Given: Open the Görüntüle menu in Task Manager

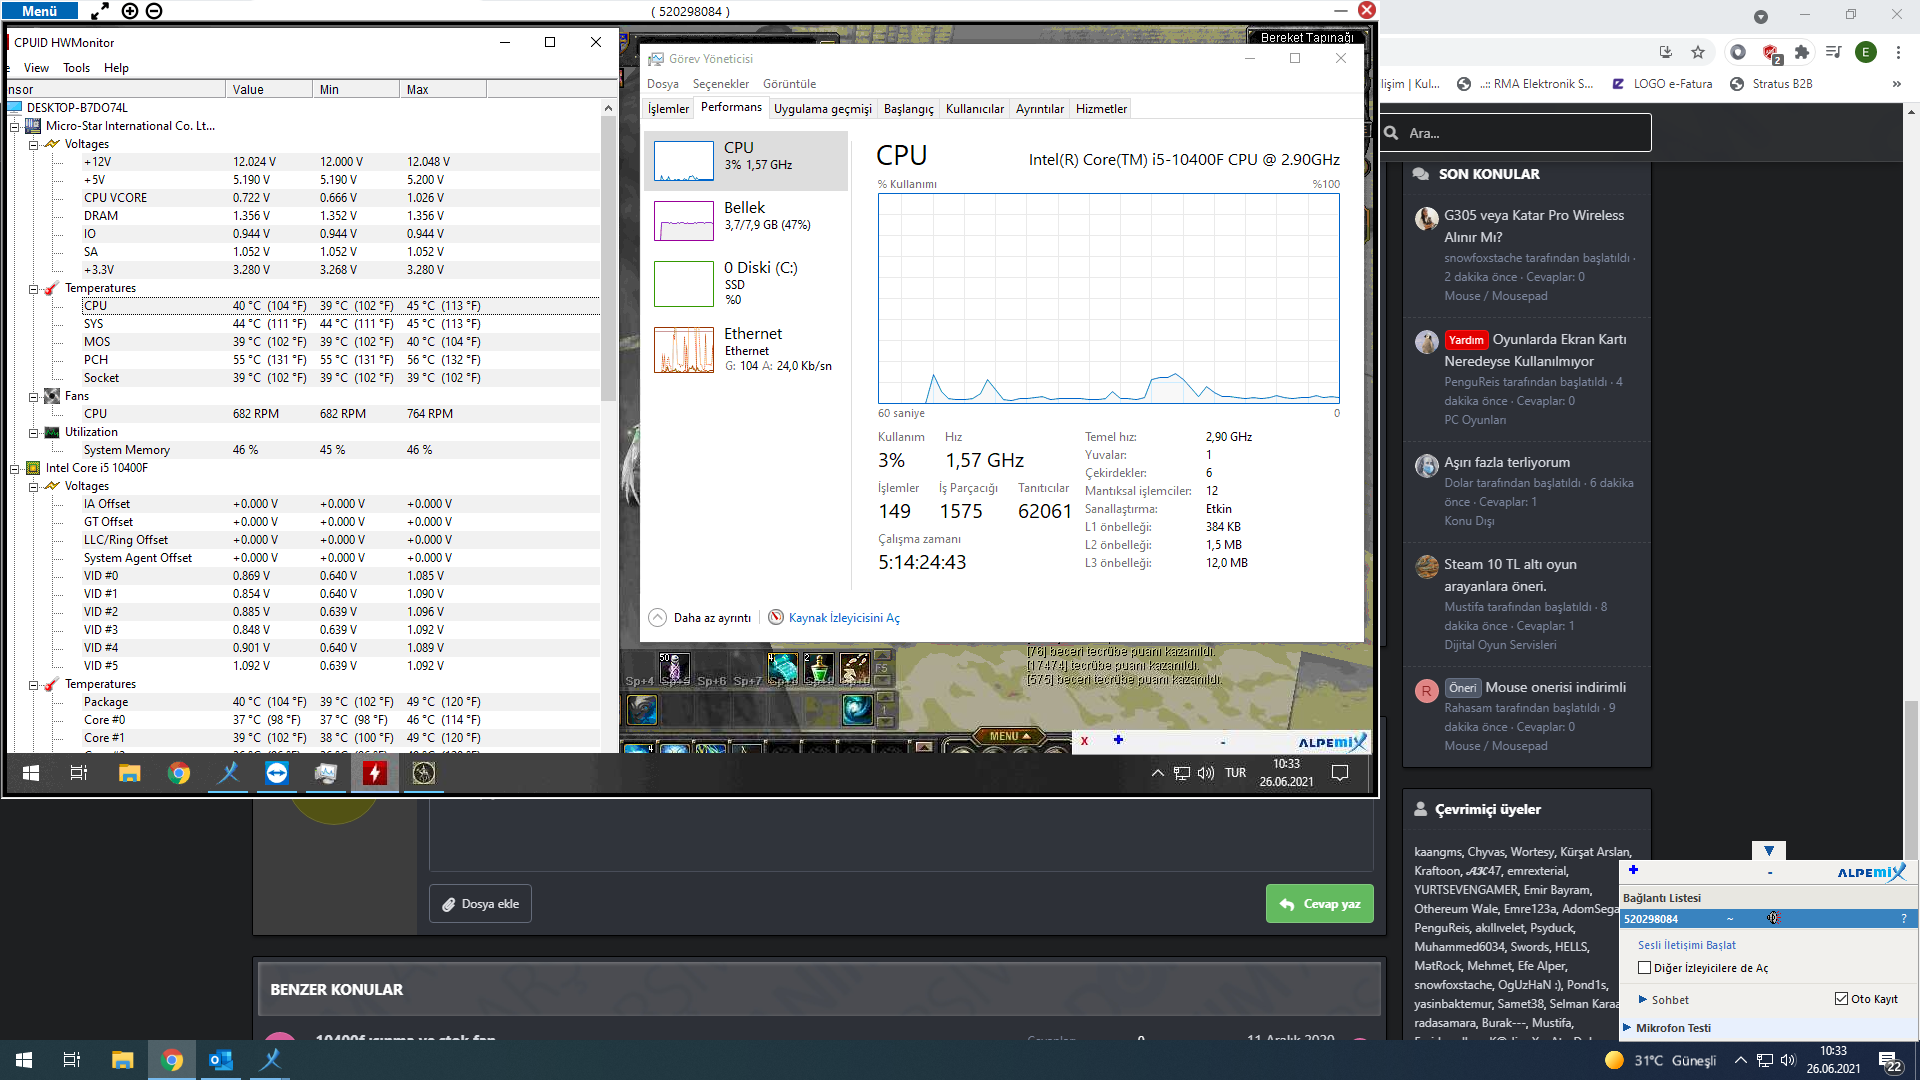Looking at the screenshot, I should pyautogui.click(x=789, y=84).
